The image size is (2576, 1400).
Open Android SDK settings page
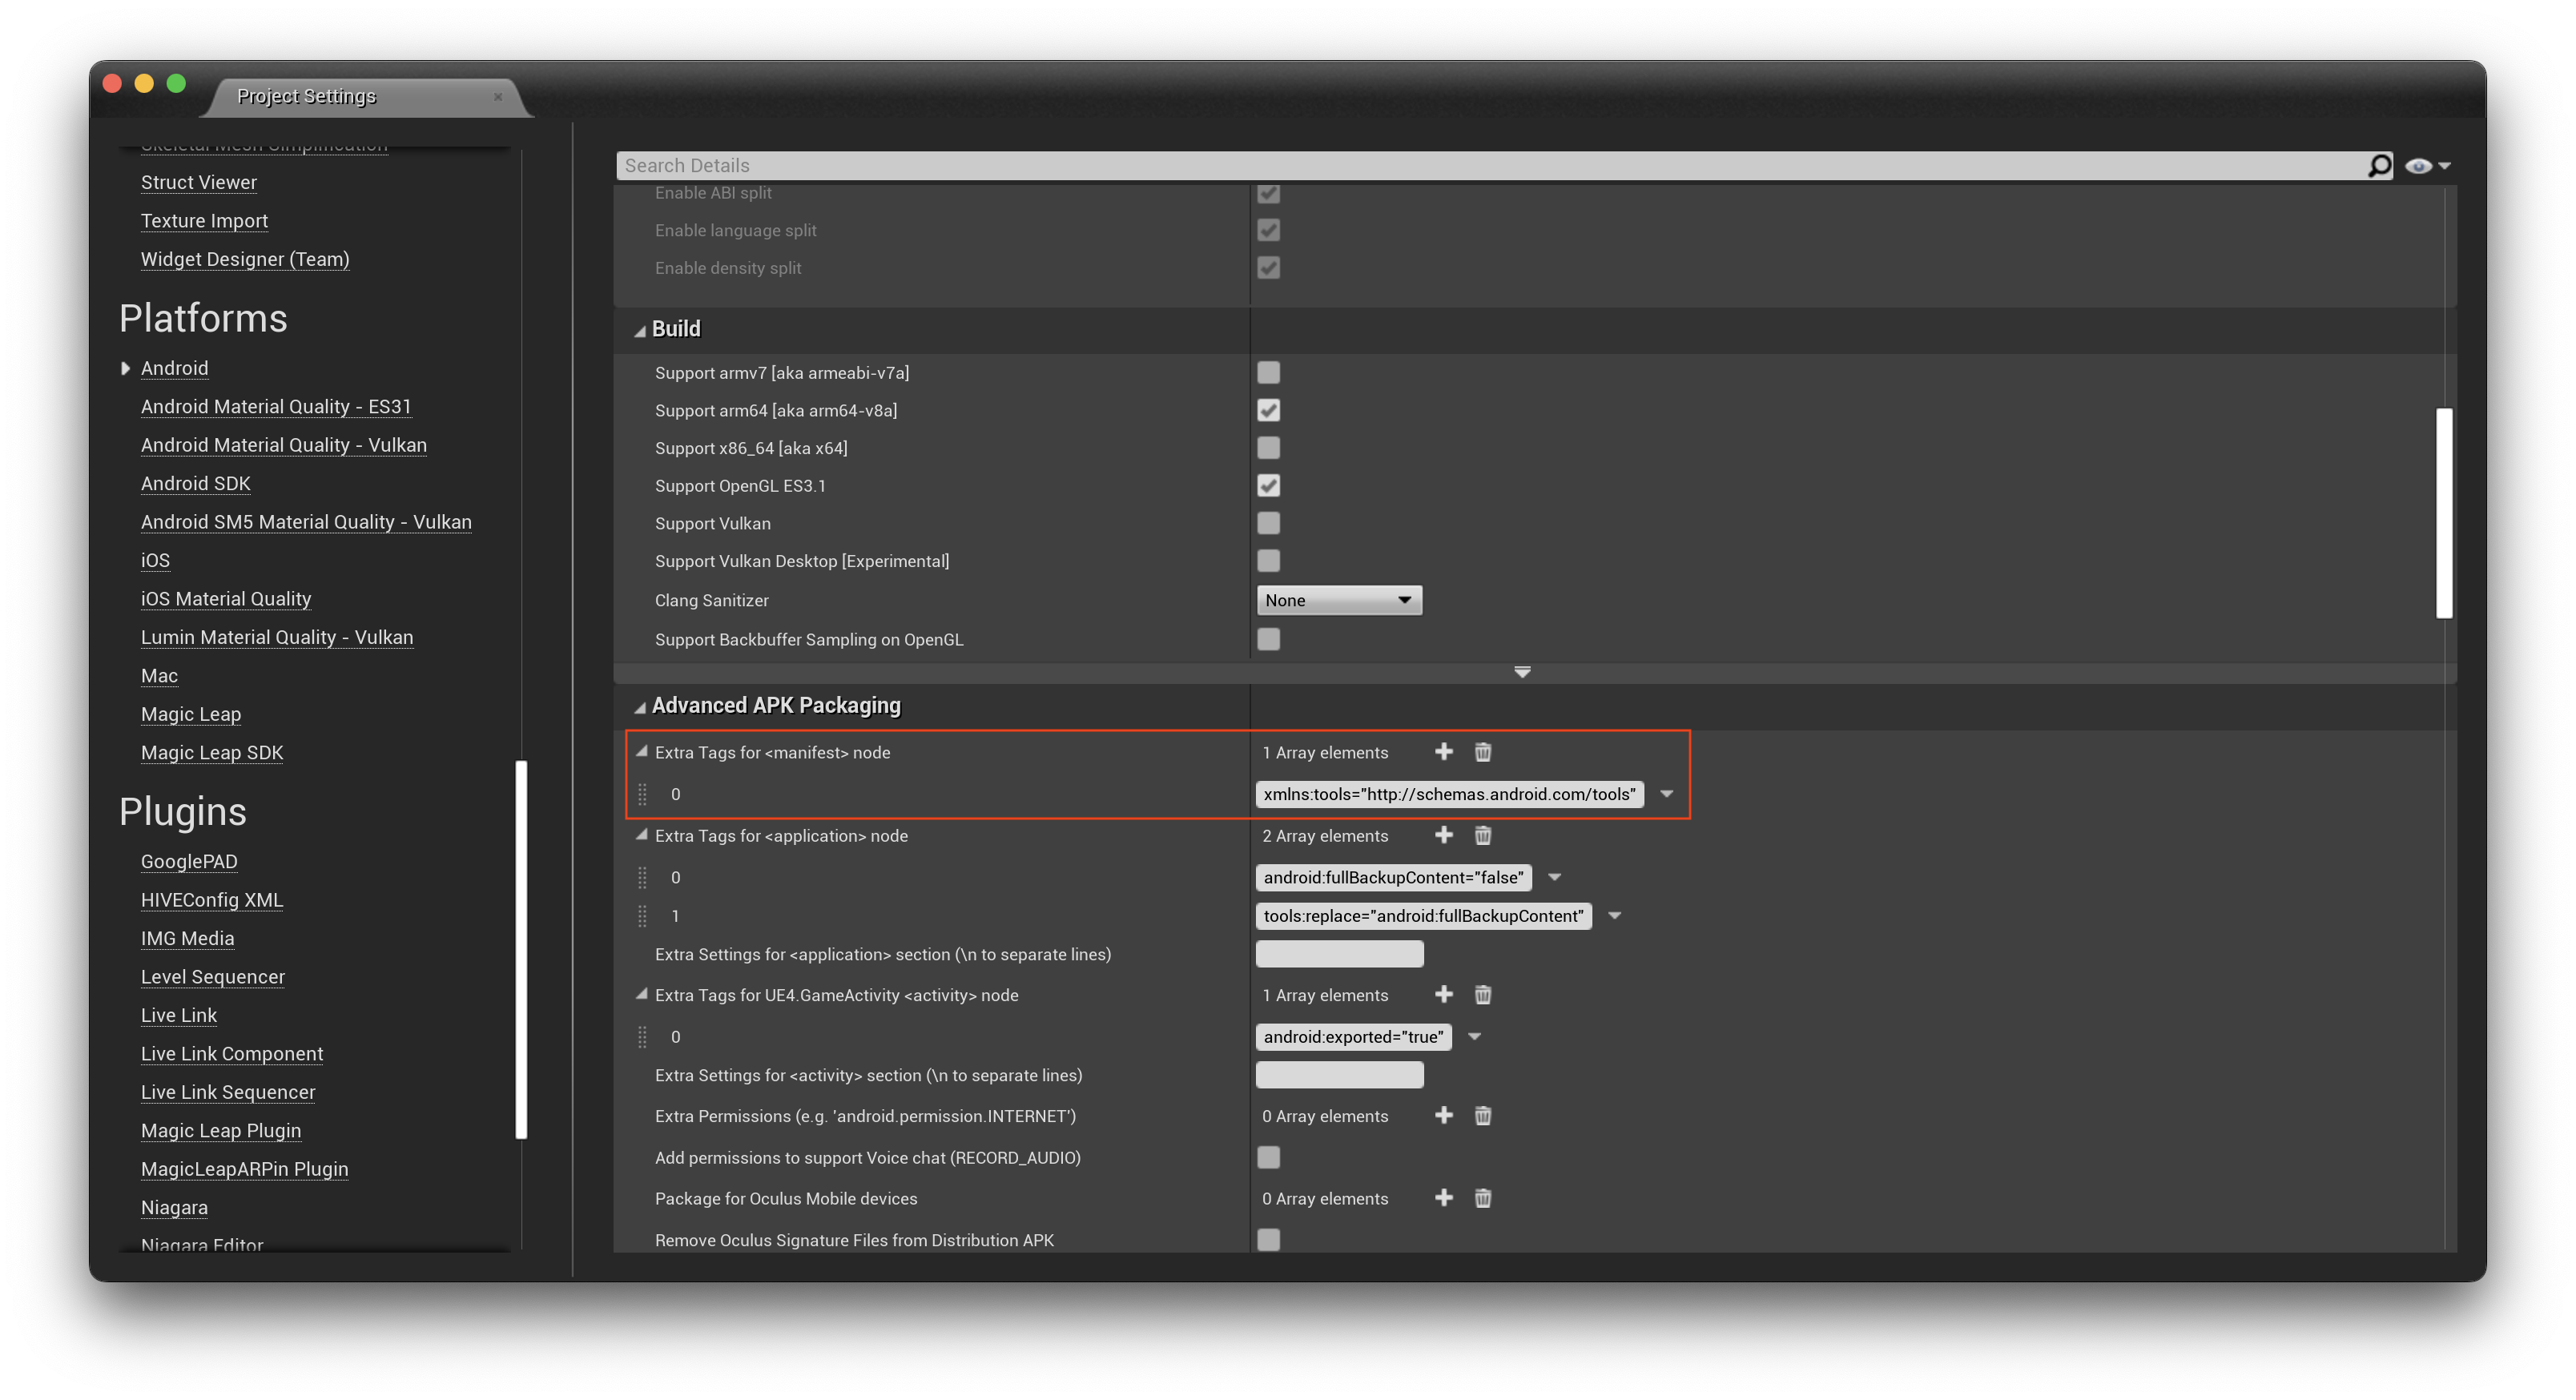pyautogui.click(x=195, y=484)
